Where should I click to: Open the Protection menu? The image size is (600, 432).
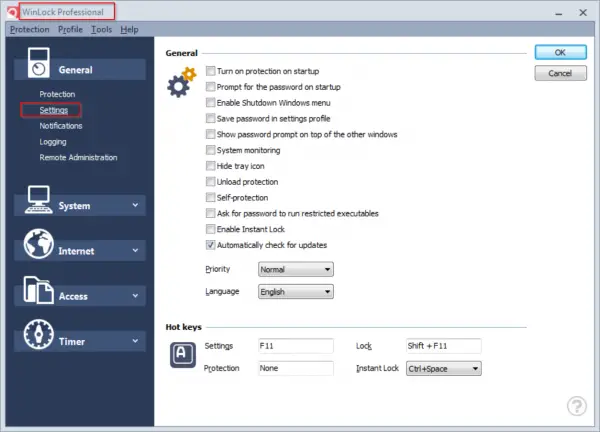pyautogui.click(x=30, y=29)
